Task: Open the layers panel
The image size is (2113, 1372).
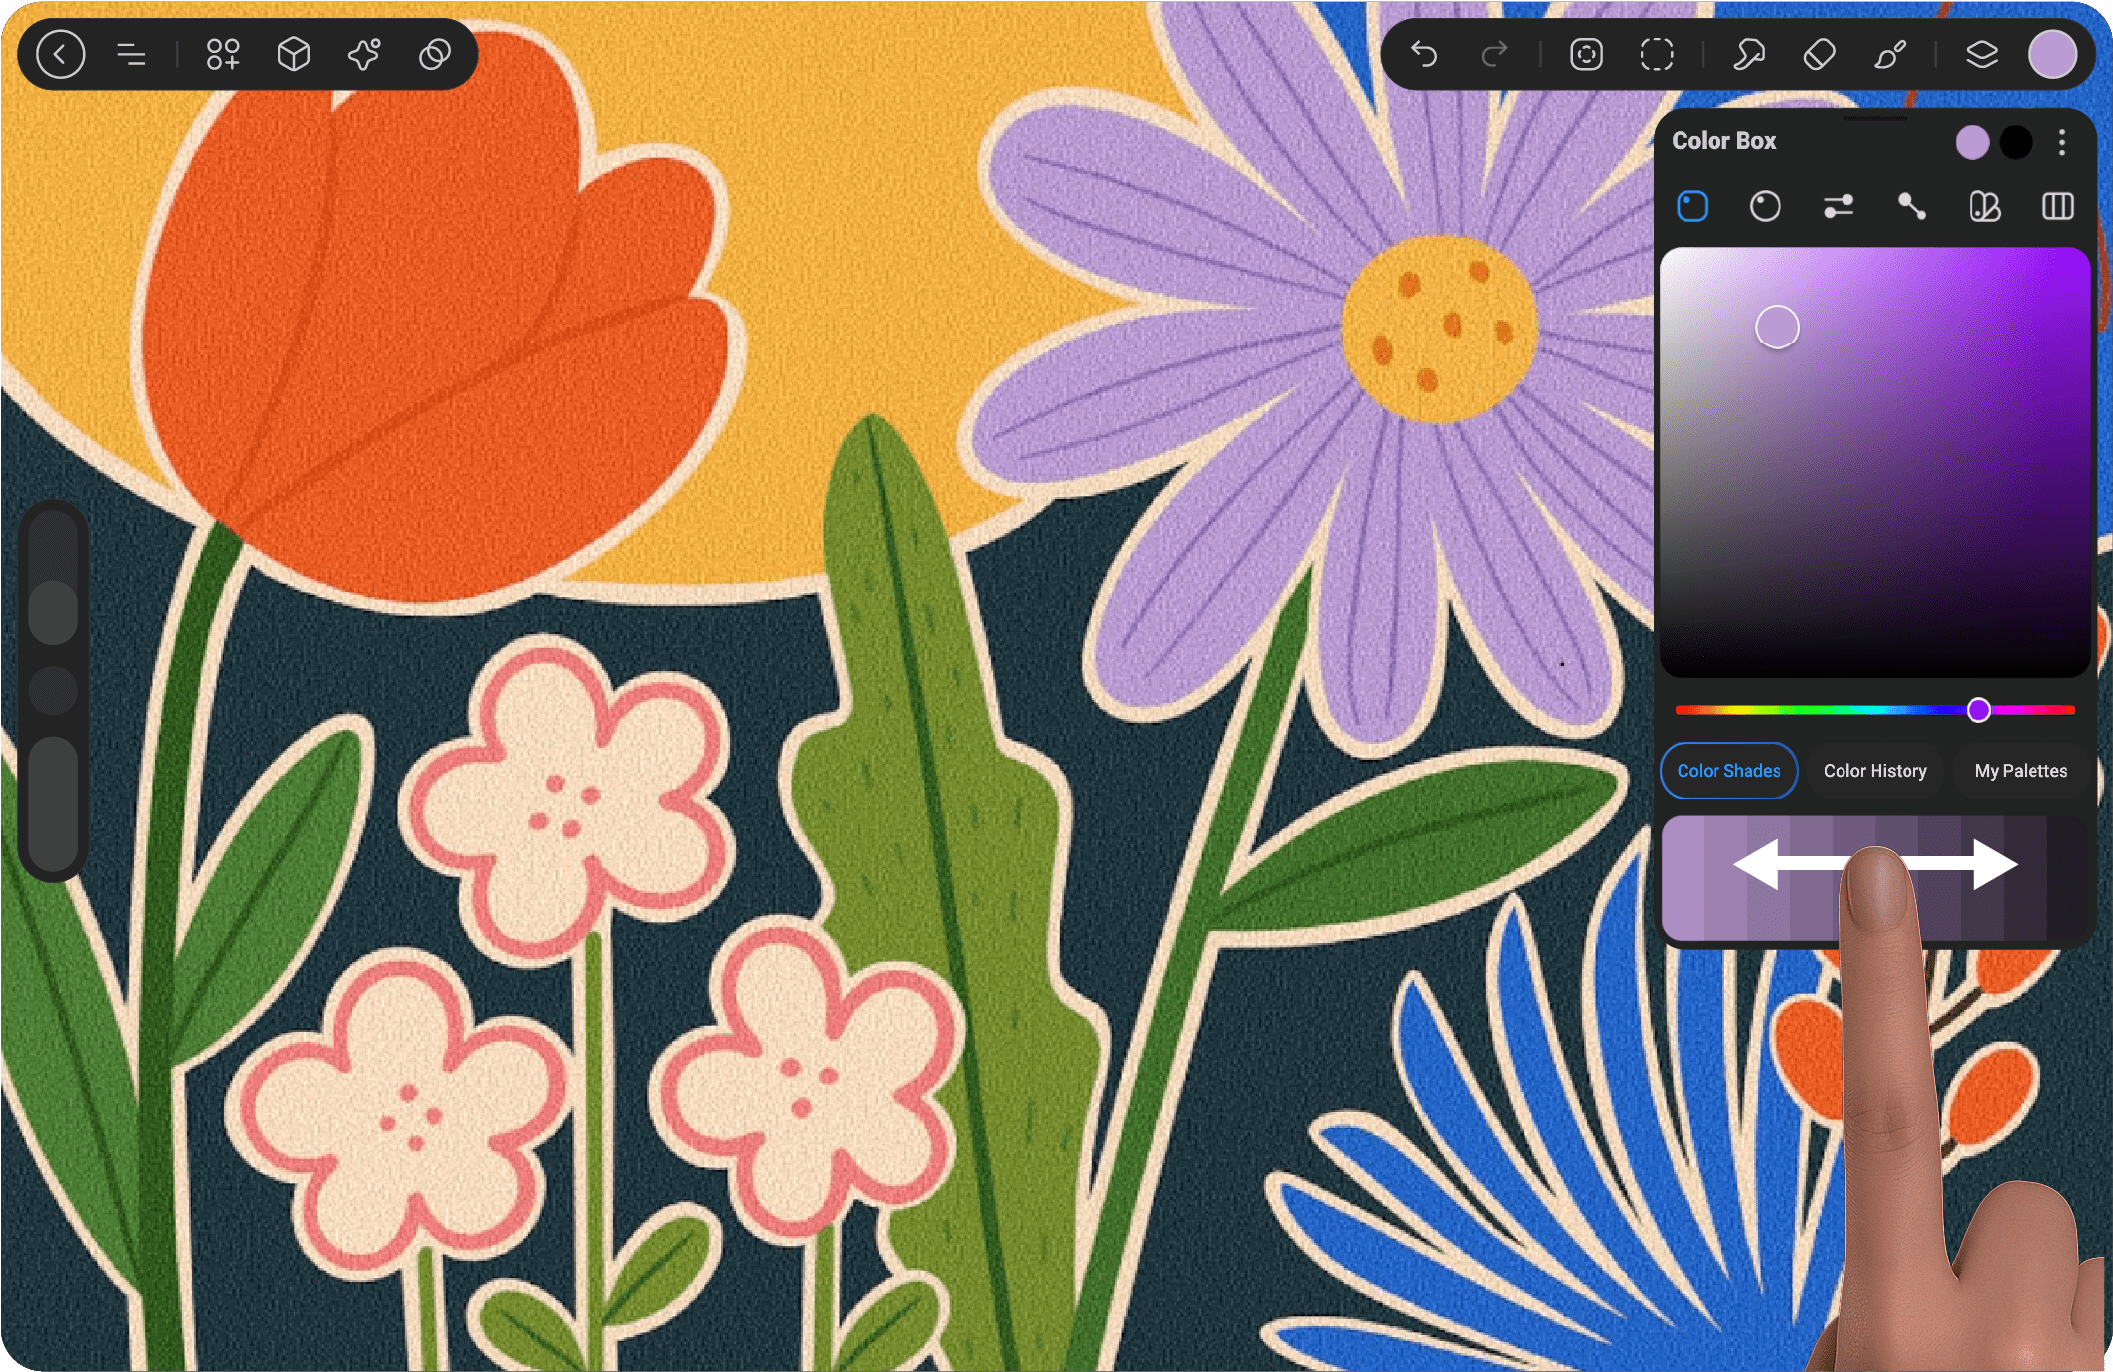Action: coord(1981,54)
